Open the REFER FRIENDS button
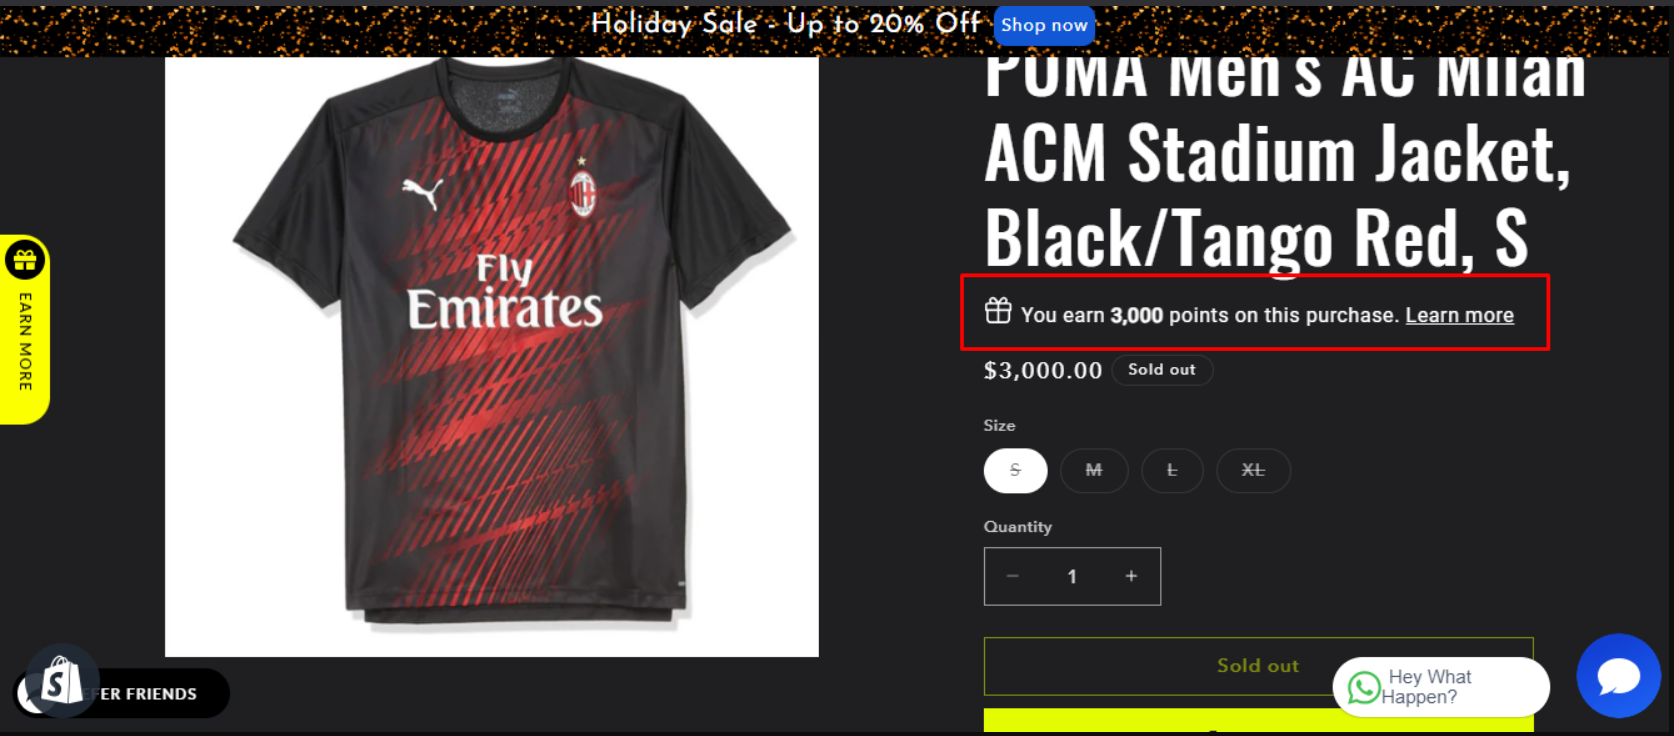This screenshot has height=736, width=1674. pyautogui.click(x=148, y=693)
